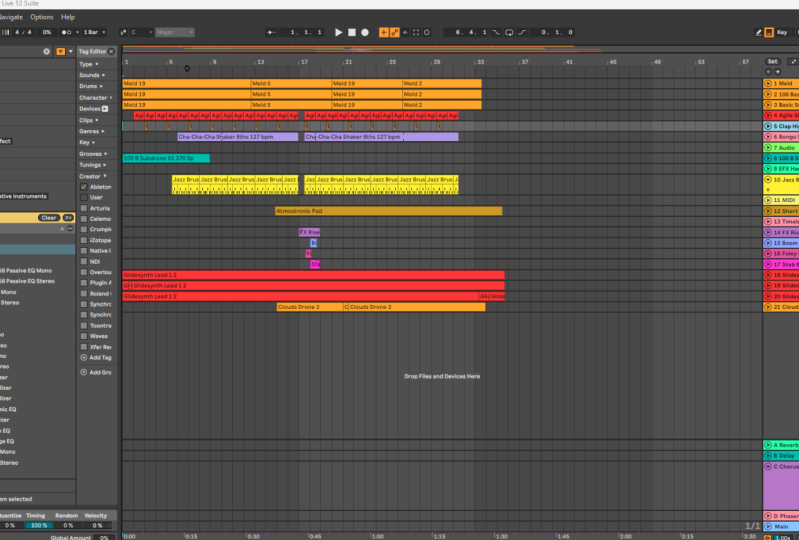Unfold track 1 Meld triangle
The width and height of the screenshot is (799, 540).
click(x=768, y=83)
